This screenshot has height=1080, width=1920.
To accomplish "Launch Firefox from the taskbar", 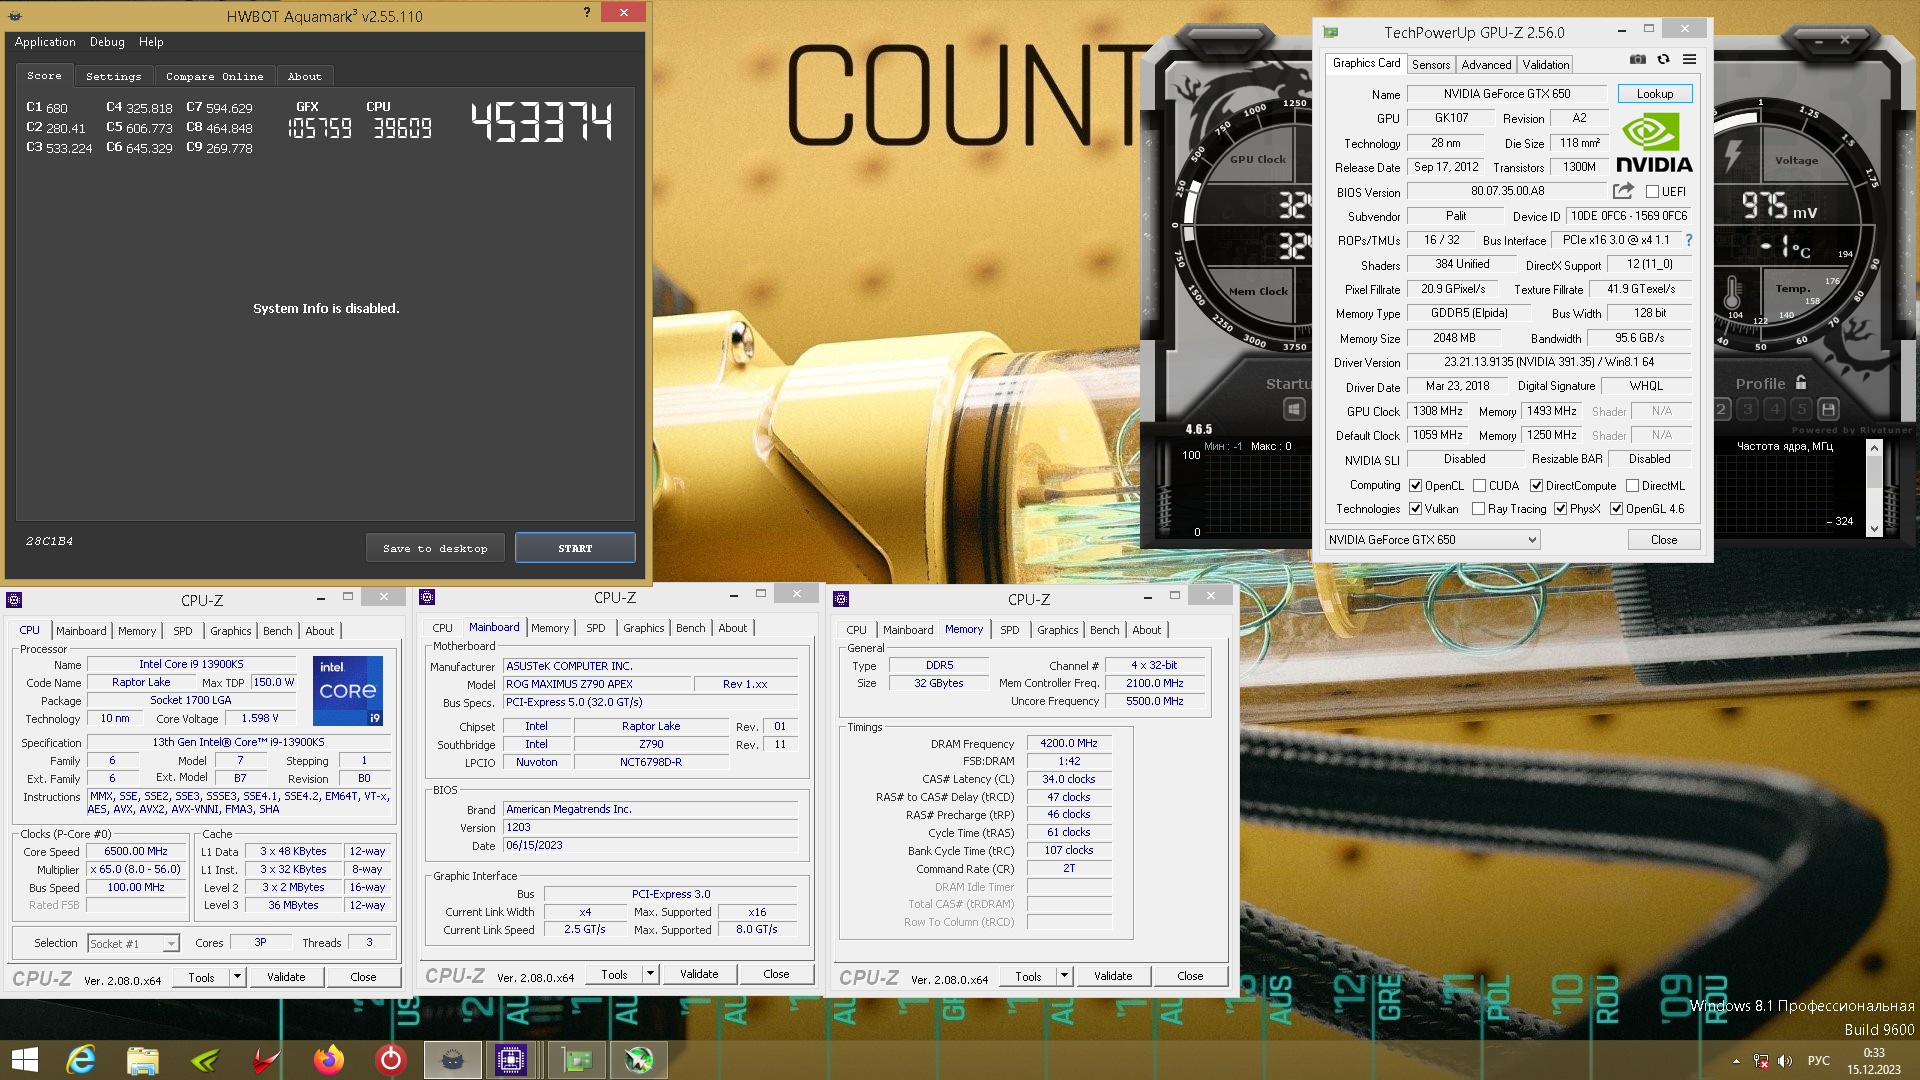I will point(328,1060).
